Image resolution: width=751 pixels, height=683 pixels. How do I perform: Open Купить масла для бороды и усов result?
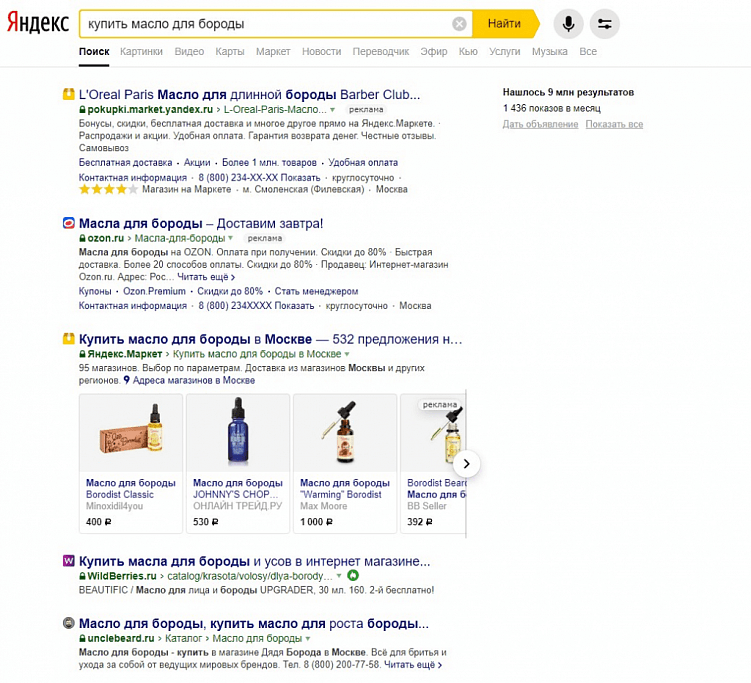[x=254, y=561]
